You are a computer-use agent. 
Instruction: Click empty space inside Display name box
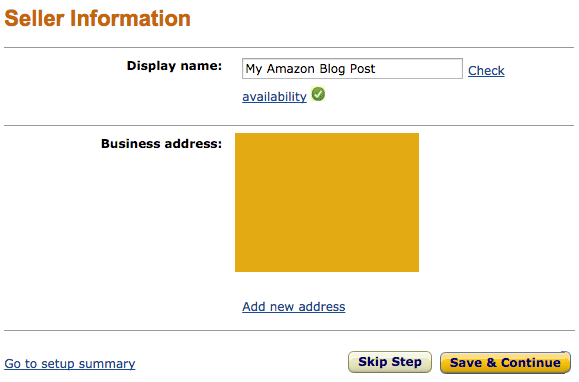coord(419,69)
